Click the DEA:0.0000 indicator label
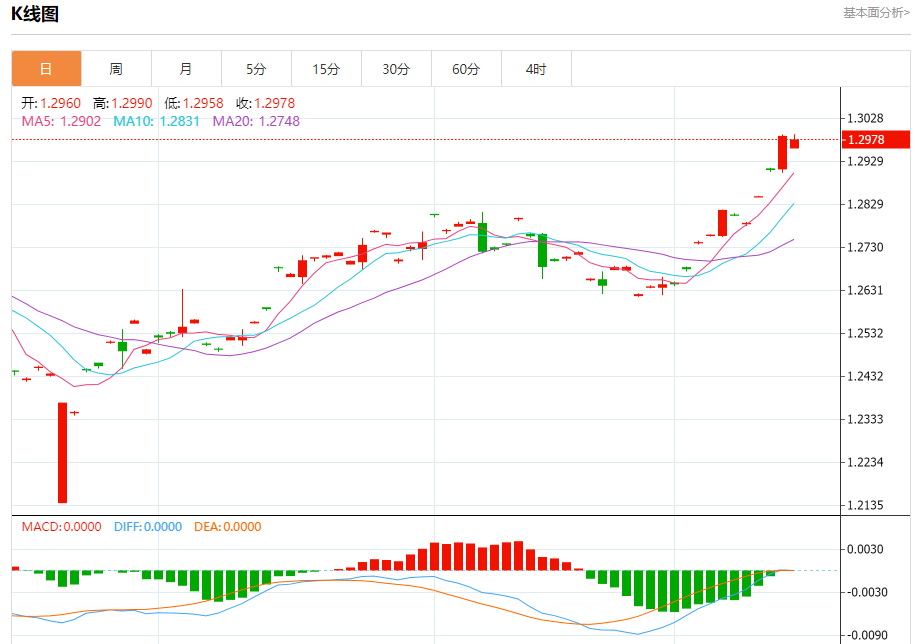Viewport: 918px width, 644px height. point(228,527)
